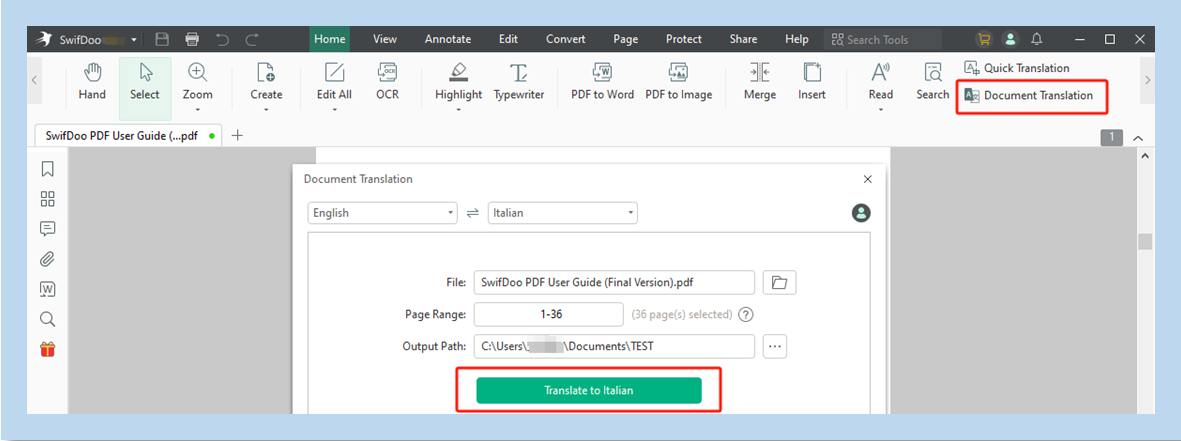
Task: Click the Insert page tool
Action: click(812, 82)
